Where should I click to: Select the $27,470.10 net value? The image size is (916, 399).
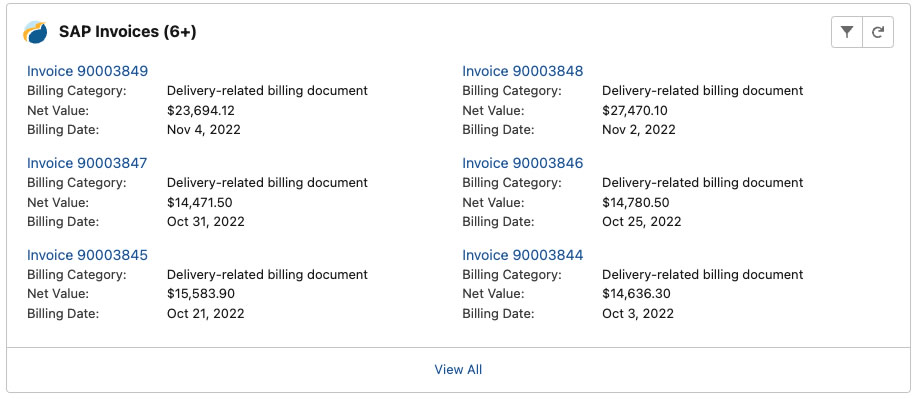click(x=635, y=110)
